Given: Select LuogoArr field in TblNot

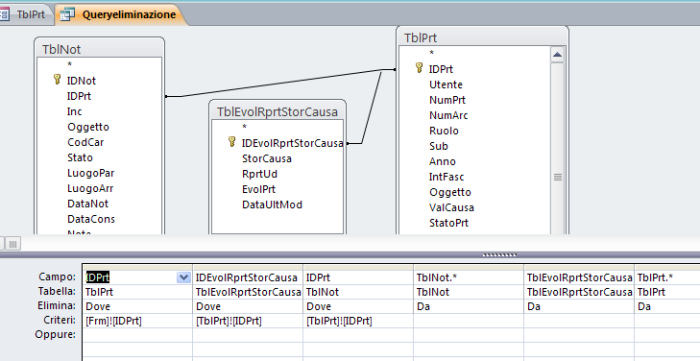Looking at the screenshot, I should pyautogui.click(x=90, y=188).
